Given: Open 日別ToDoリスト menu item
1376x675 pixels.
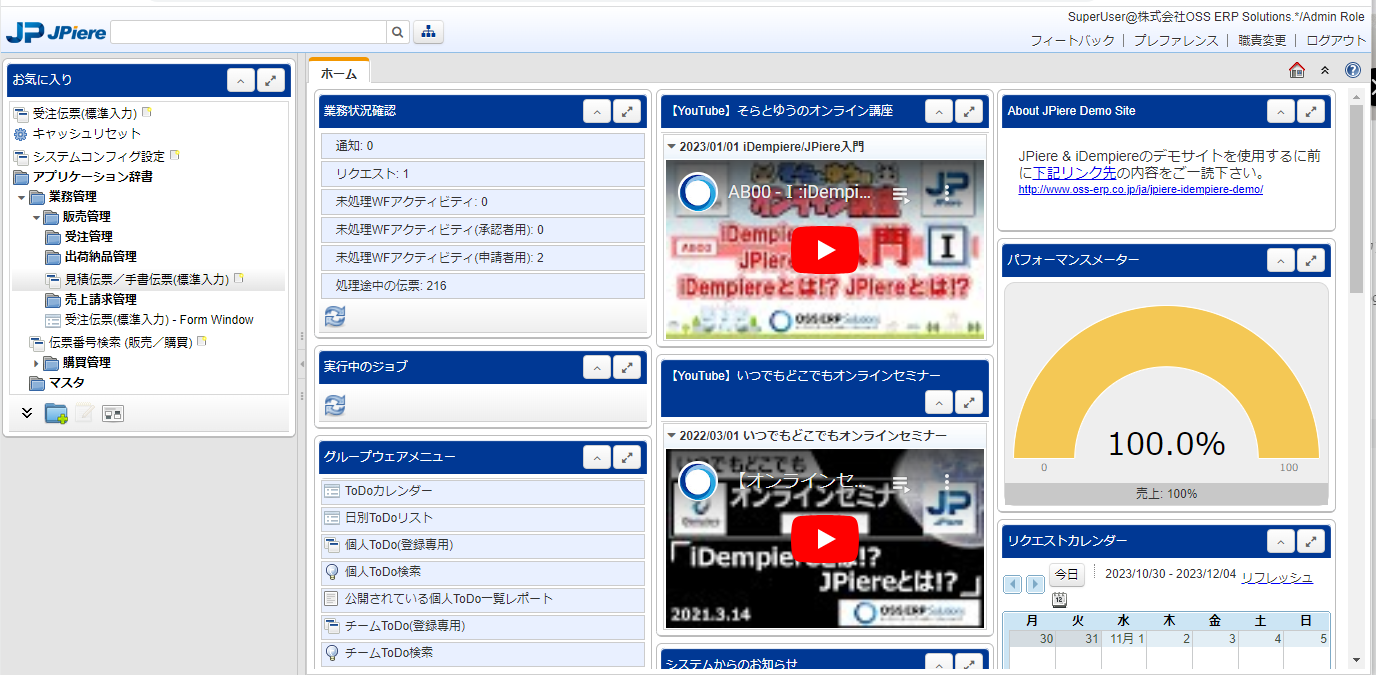Looking at the screenshot, I should click(x=483, y=519).
